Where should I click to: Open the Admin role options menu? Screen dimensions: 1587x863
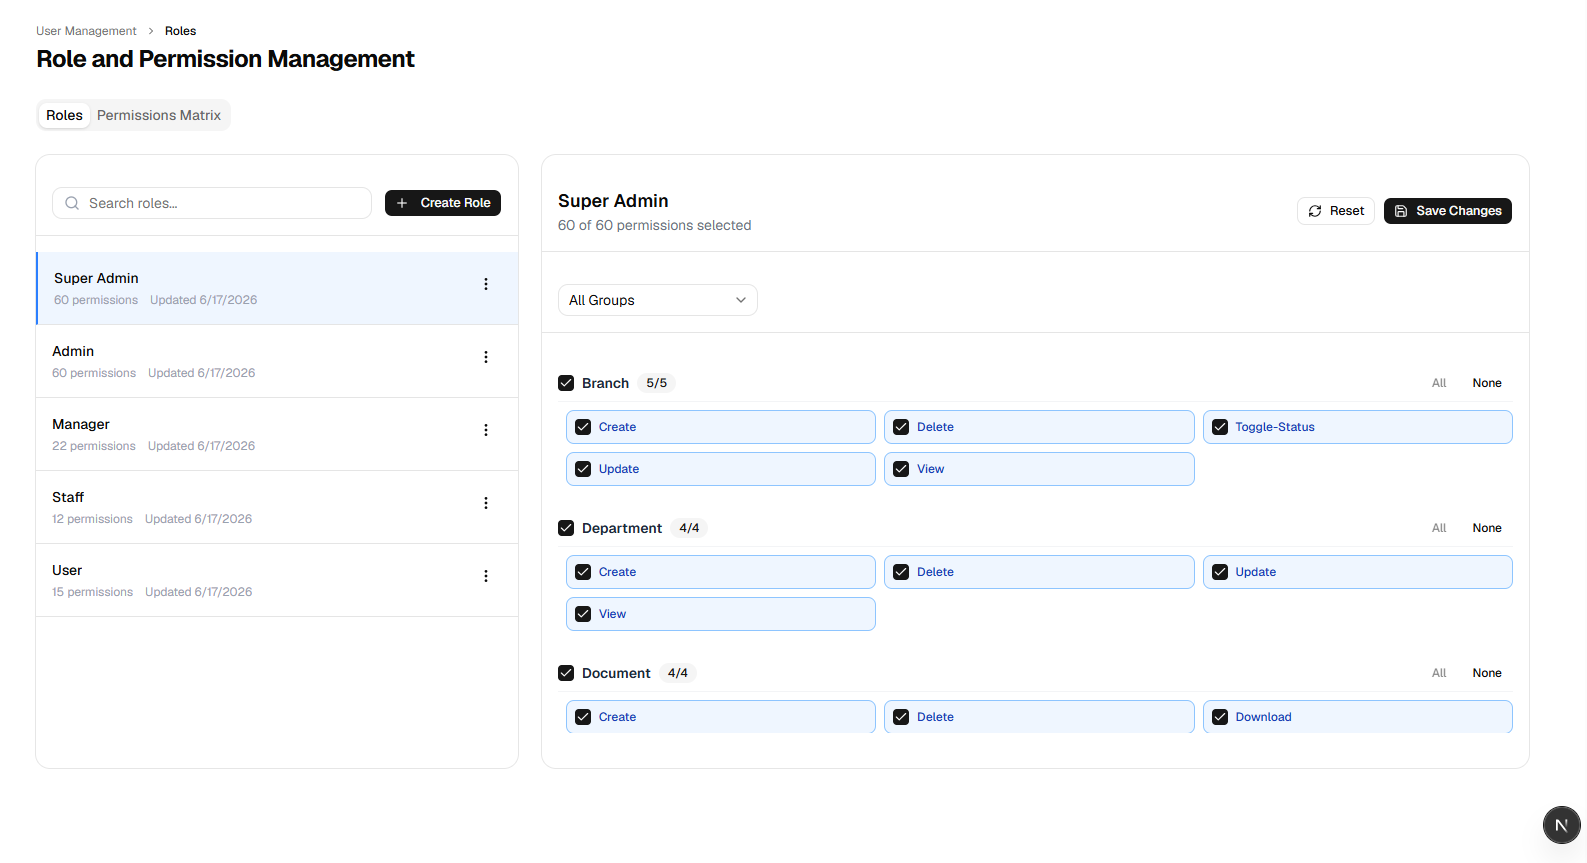(486, 357)
